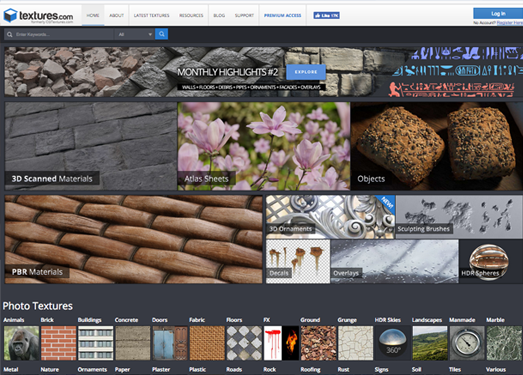Select the Grunge cracked thumbnail
Viewport: 523px width, 375px height.
click(x=356, y=343)
